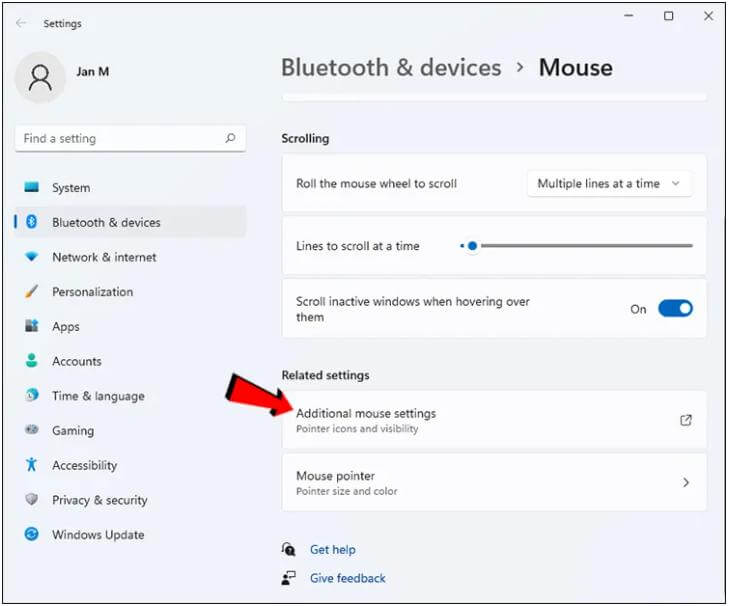Close the Settings window
The image size is (729, 606).
(709, 16)
